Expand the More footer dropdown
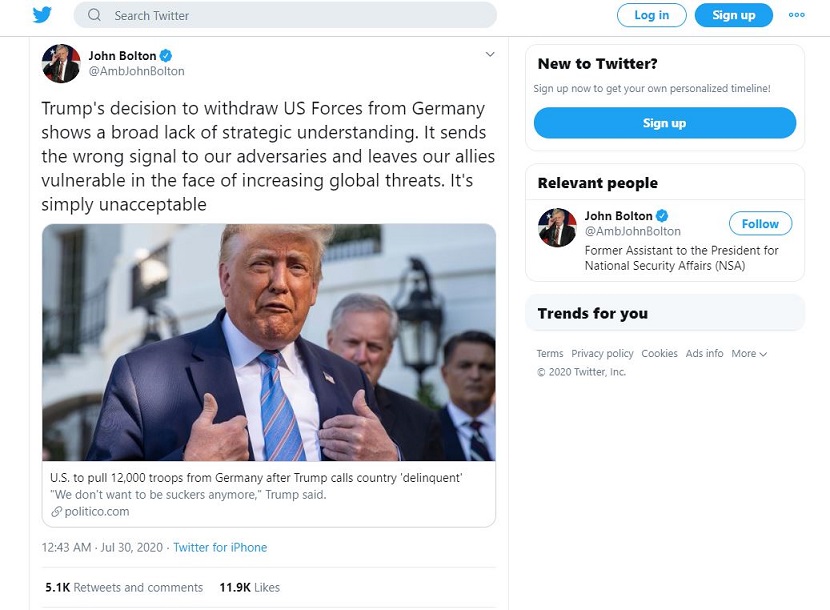Image resolution: width=830 pixels, height=610 pixels. [x=749, y=354]
